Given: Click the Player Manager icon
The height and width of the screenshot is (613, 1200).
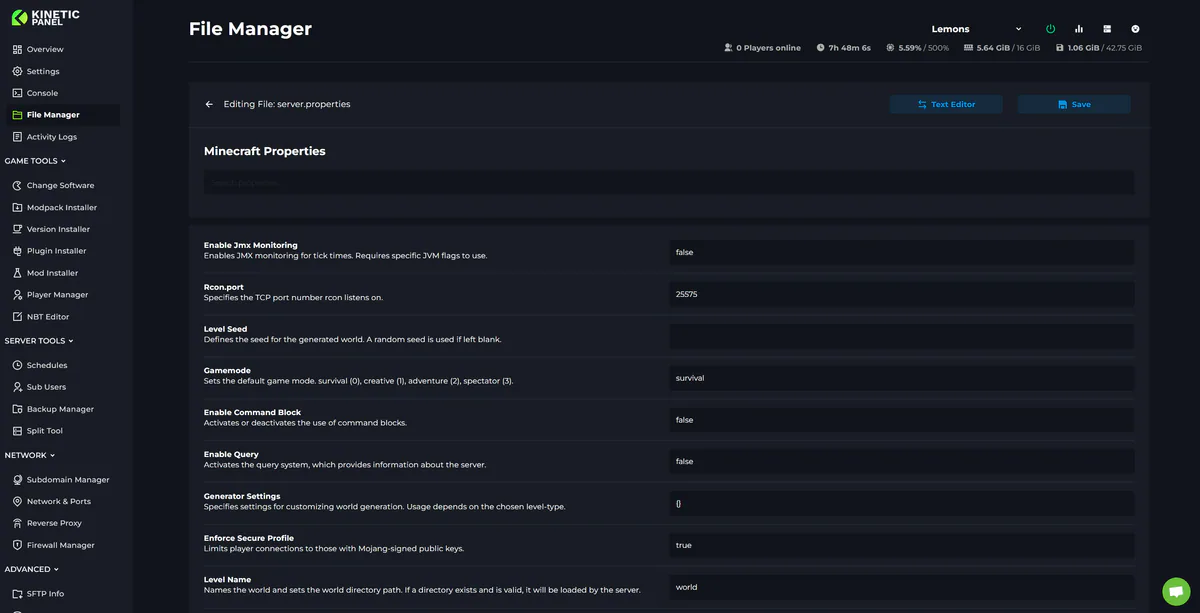Looking at the screenshot, I should click(17, 295).
